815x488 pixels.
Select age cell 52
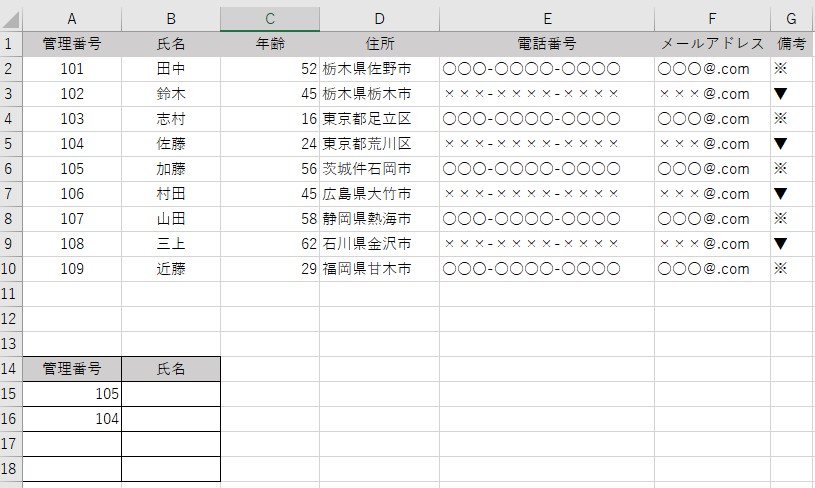coord(270,69)
